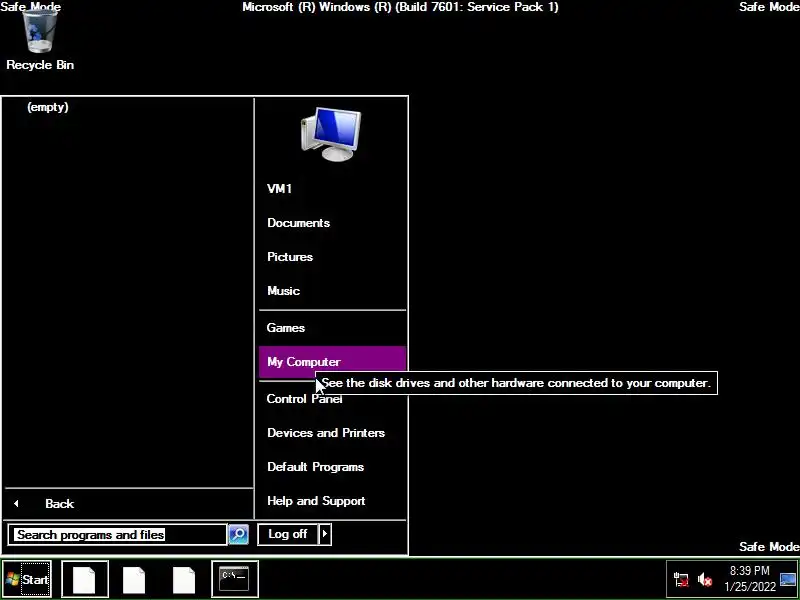Click the taskbar clock showing 8:39 PM
800x600 pixels.
[x=749, y=579]
